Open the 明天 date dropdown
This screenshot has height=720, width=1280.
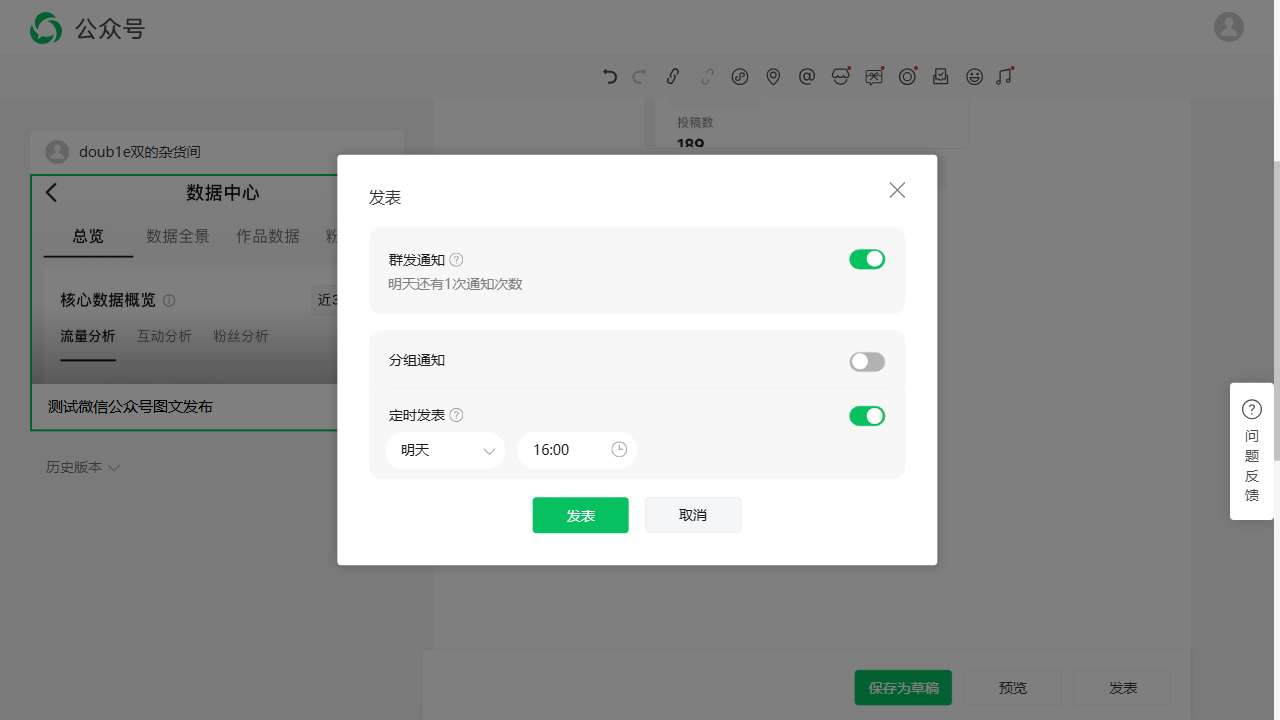(445, 450)
